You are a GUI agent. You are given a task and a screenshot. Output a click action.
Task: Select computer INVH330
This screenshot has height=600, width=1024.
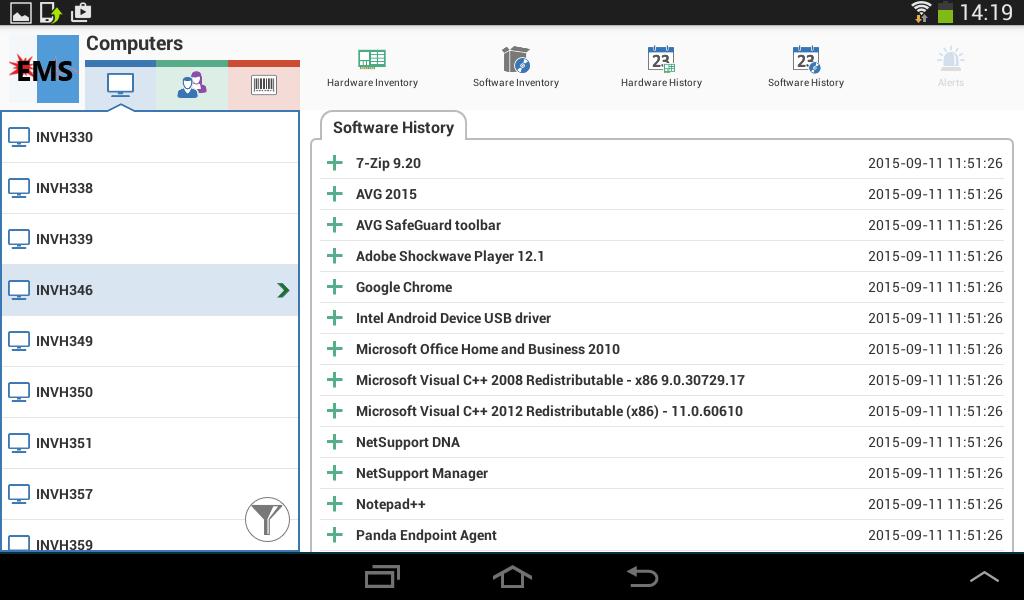(150, 137)
